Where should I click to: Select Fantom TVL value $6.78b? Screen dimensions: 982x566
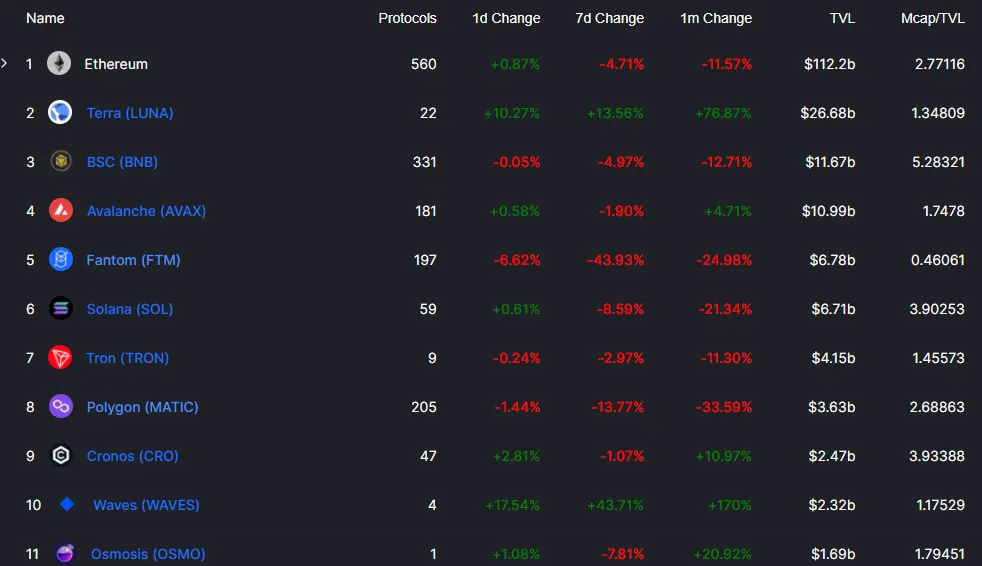[832, 260]
